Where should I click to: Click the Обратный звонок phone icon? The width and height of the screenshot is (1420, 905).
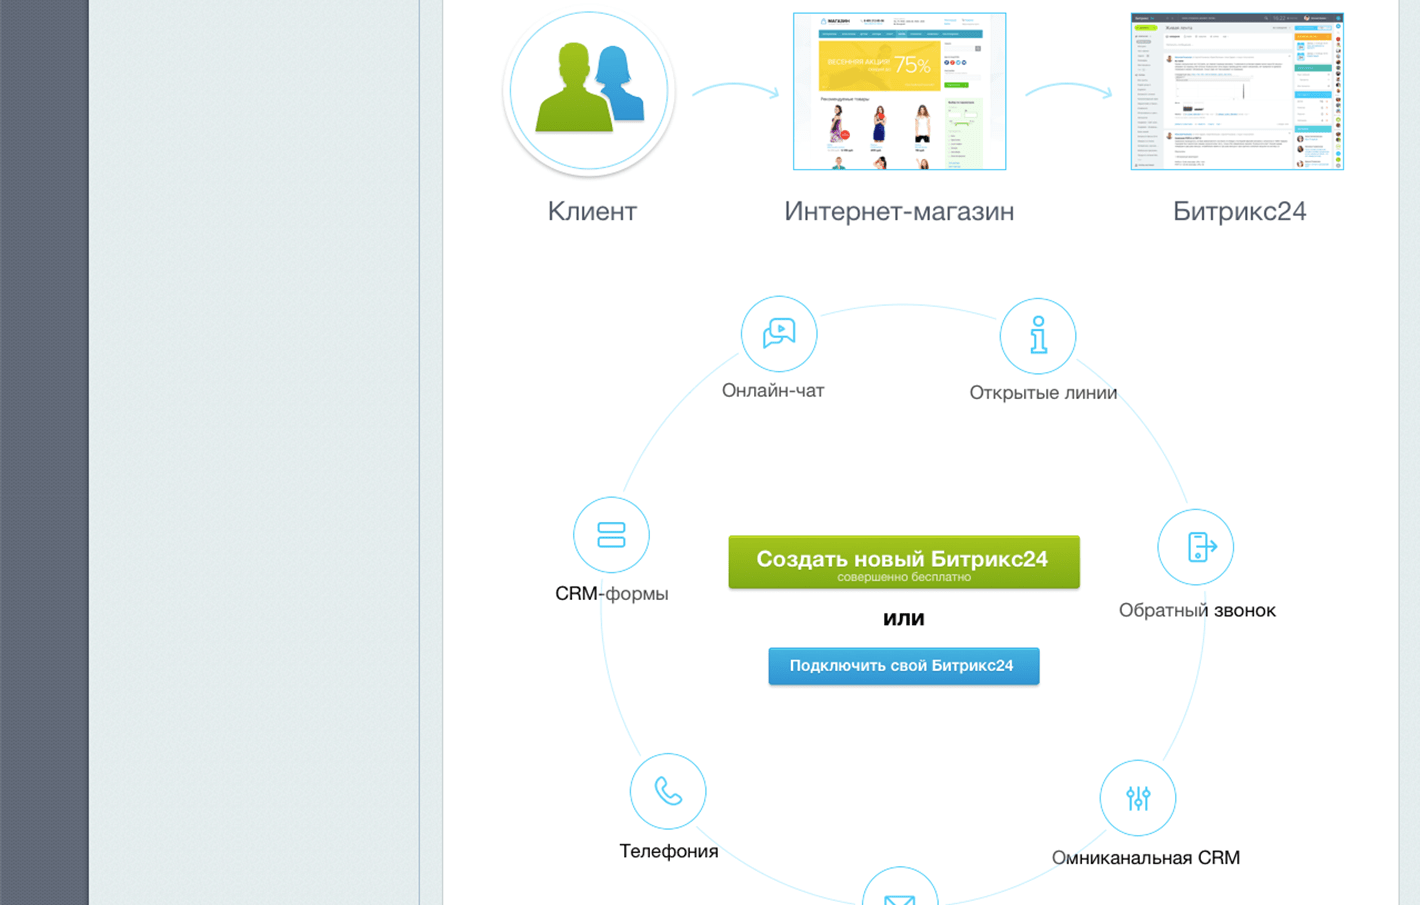click(1196, 547)
